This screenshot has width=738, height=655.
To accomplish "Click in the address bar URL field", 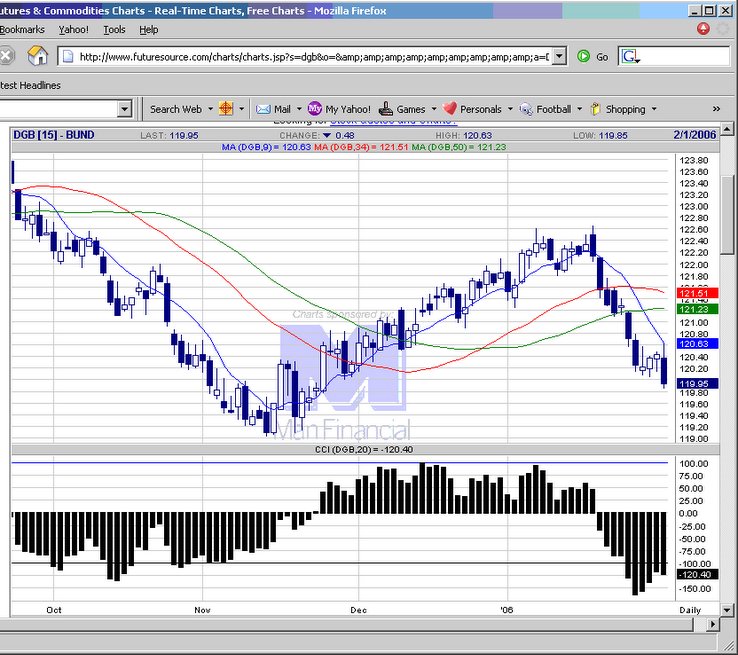I will 313,56.
